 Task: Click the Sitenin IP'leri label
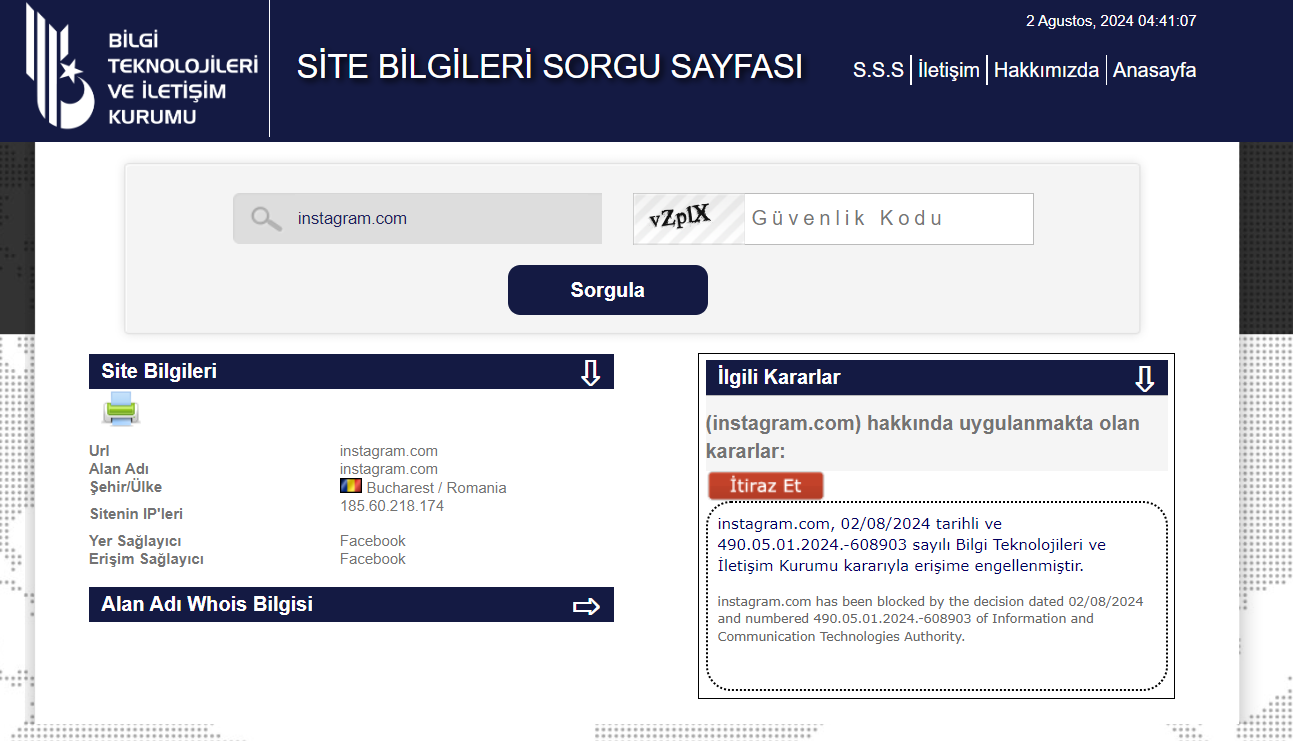tap(136, 514)
